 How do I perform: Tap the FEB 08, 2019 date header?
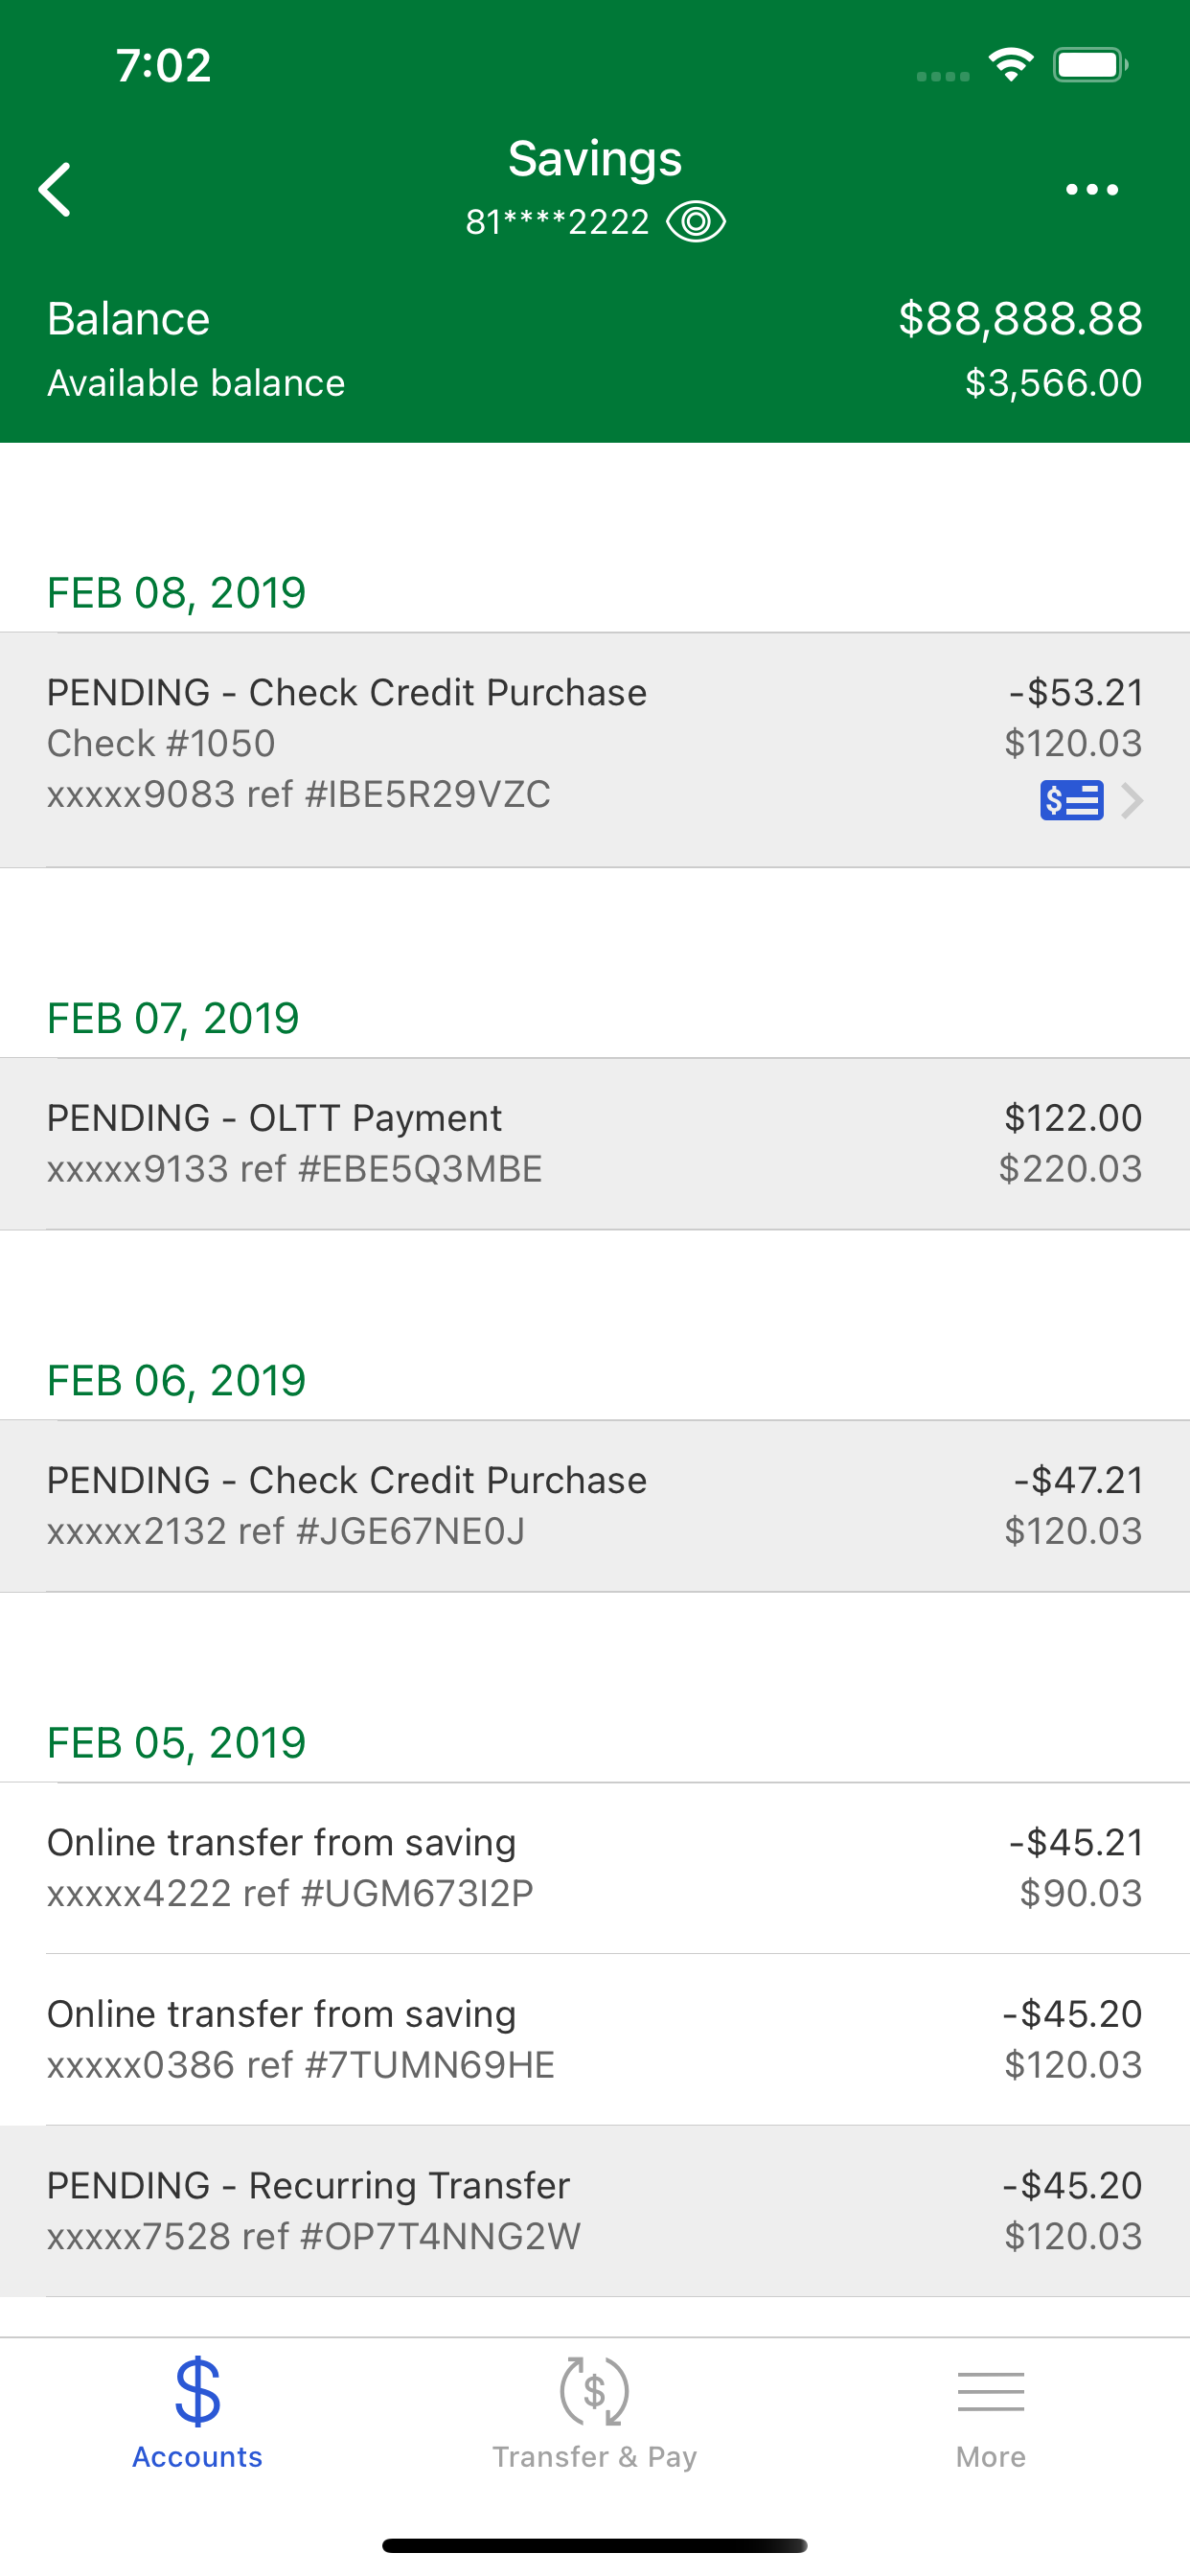tap(176, 593)
